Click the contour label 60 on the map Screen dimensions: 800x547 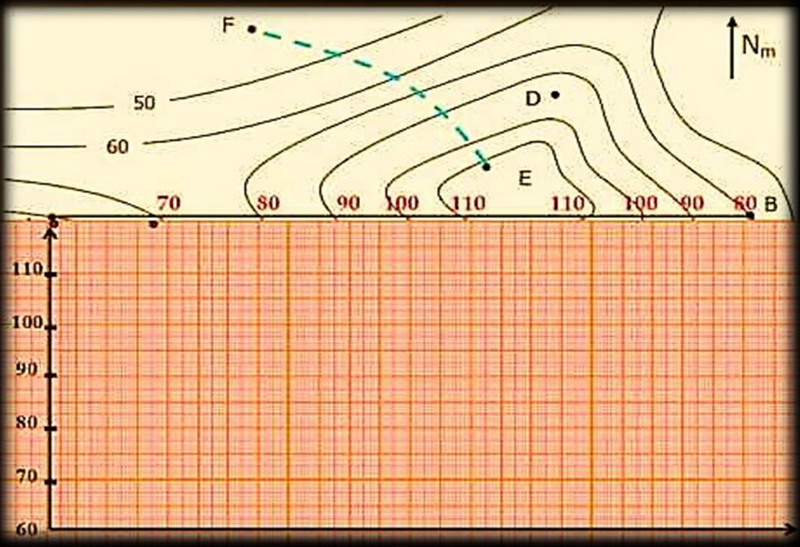coord(117,147)
